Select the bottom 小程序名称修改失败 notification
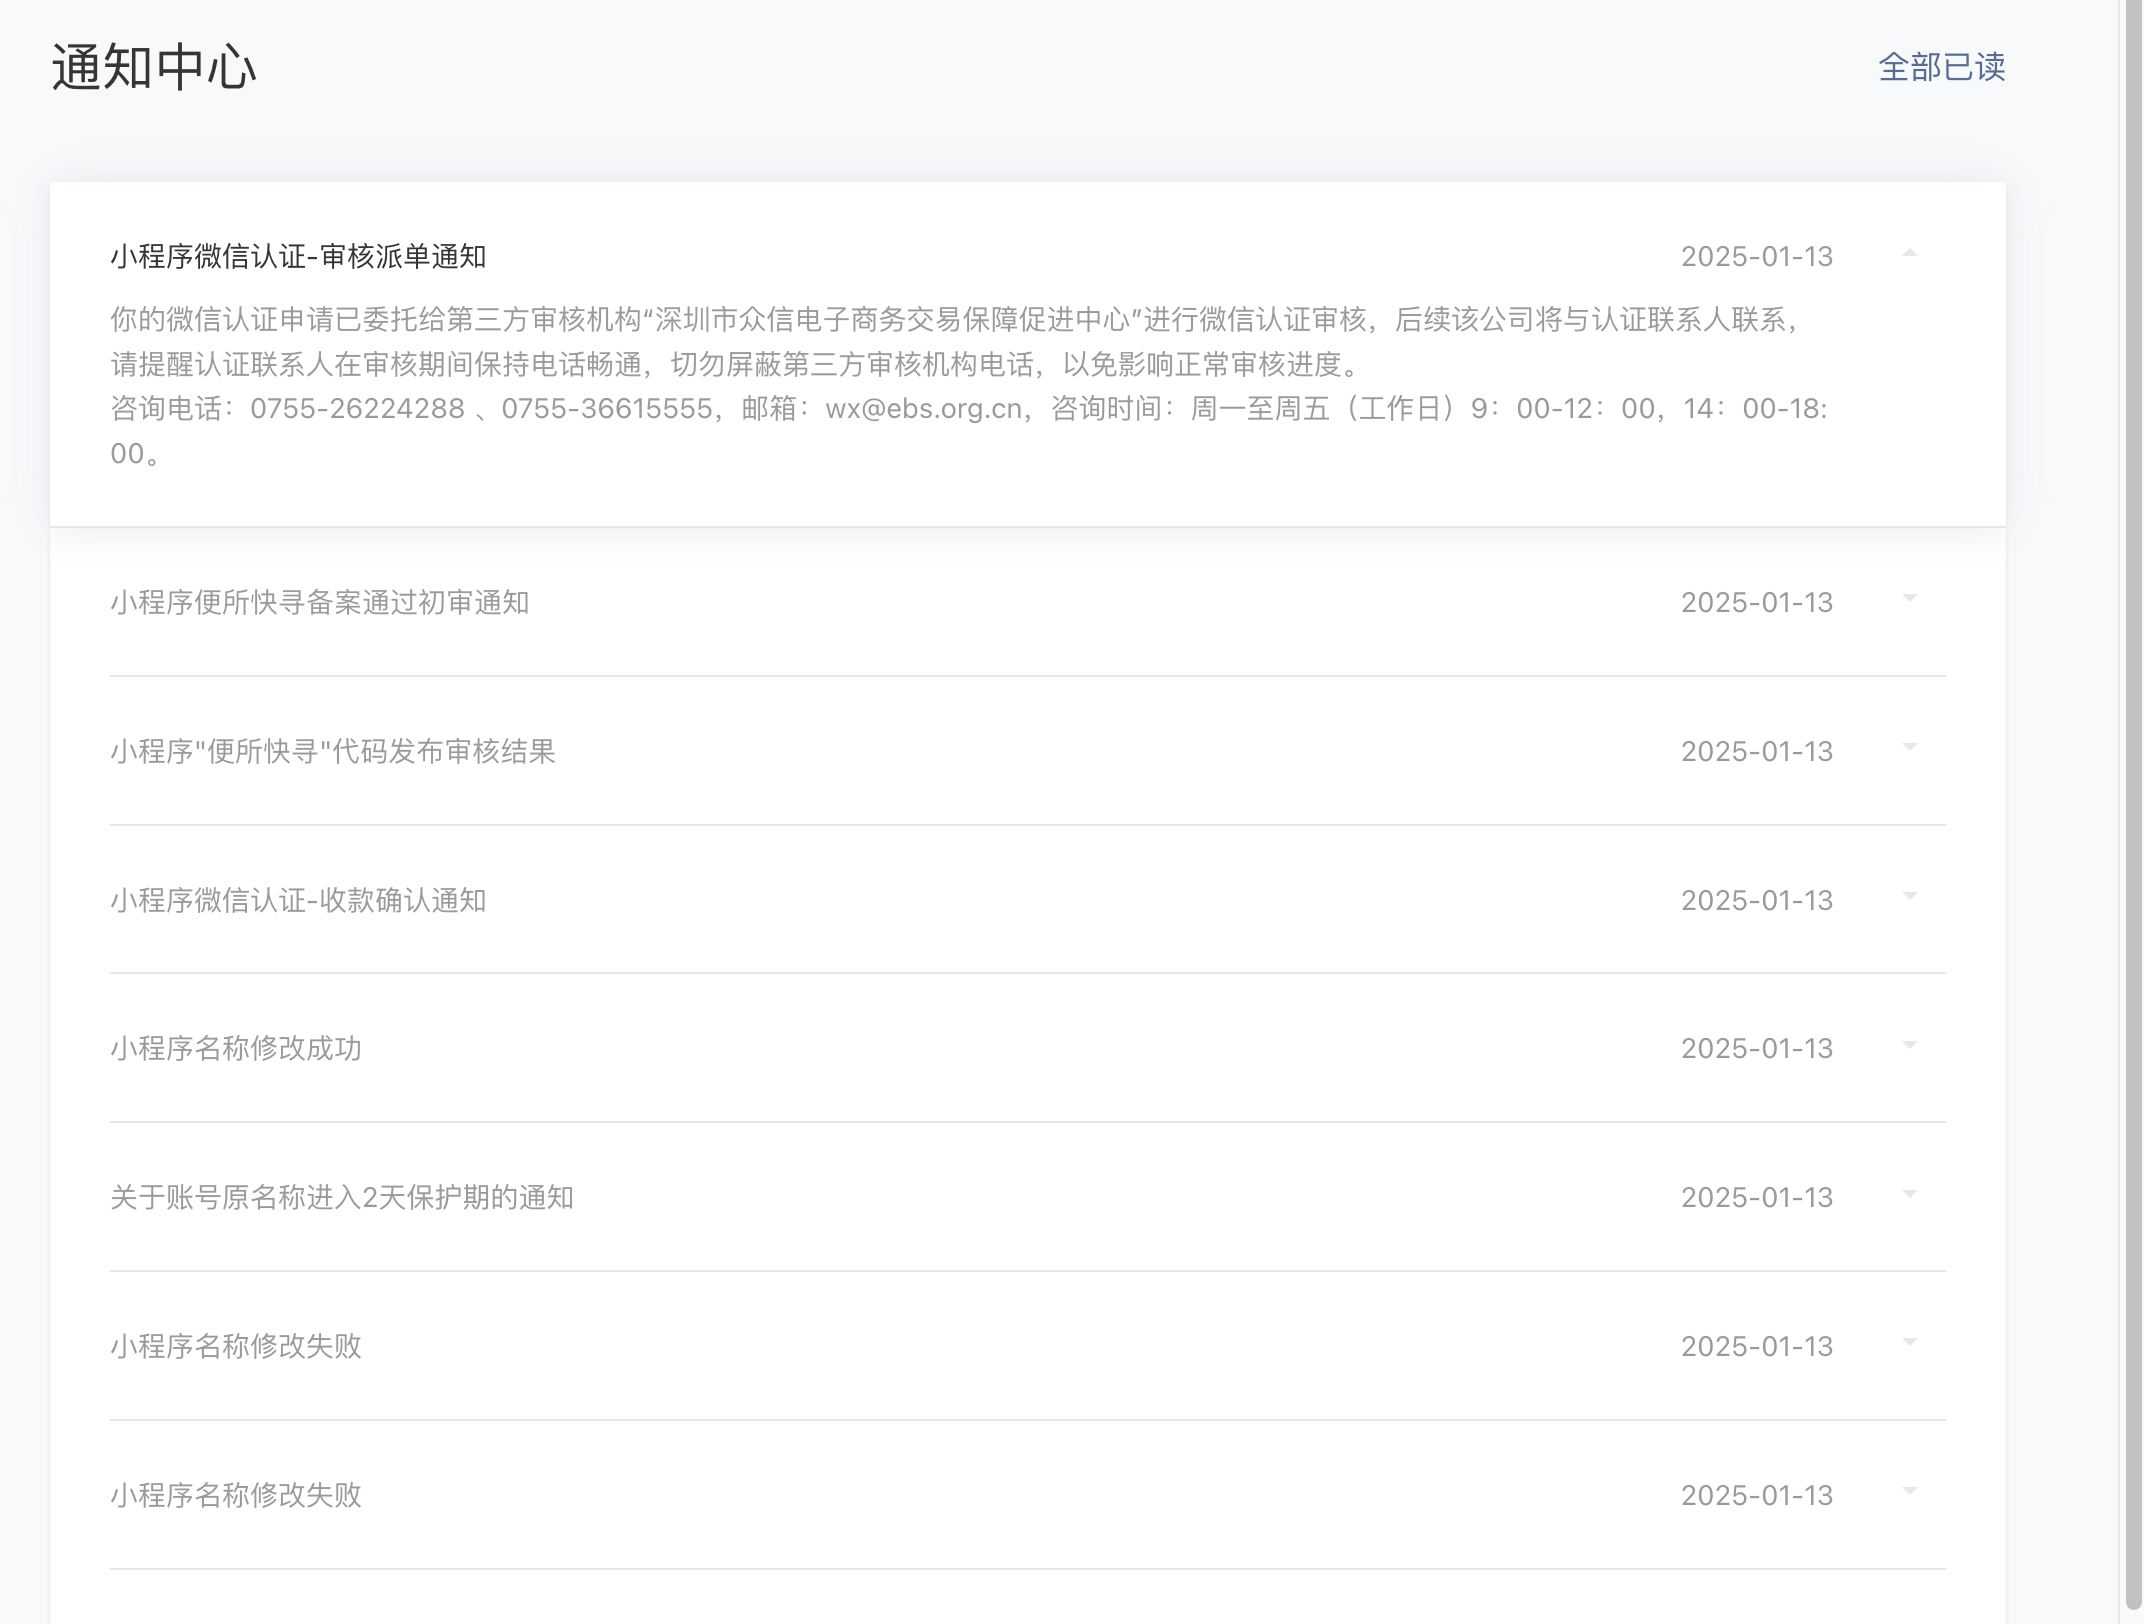Screen dimensions: 2144x1624 [x=236, y=1495]
